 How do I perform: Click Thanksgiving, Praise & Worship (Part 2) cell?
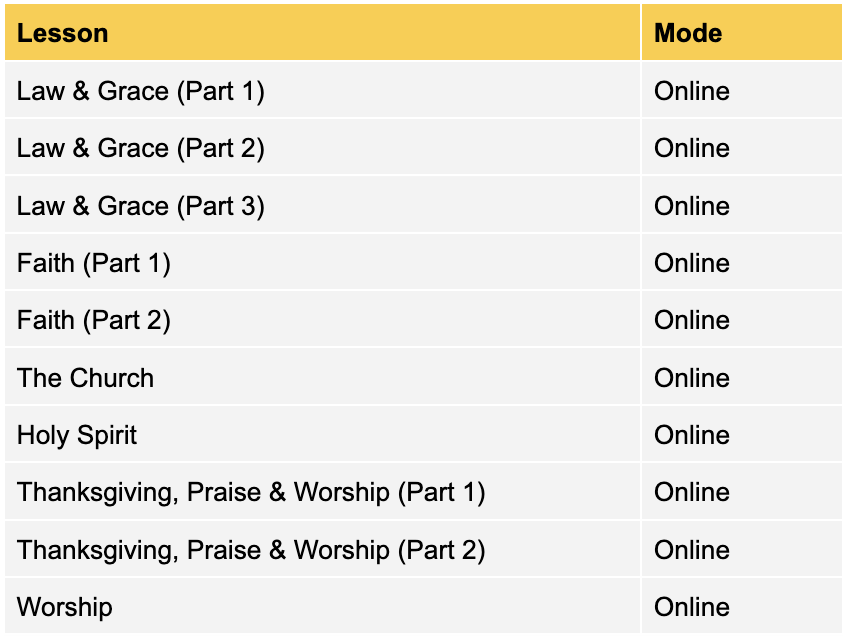251,550
